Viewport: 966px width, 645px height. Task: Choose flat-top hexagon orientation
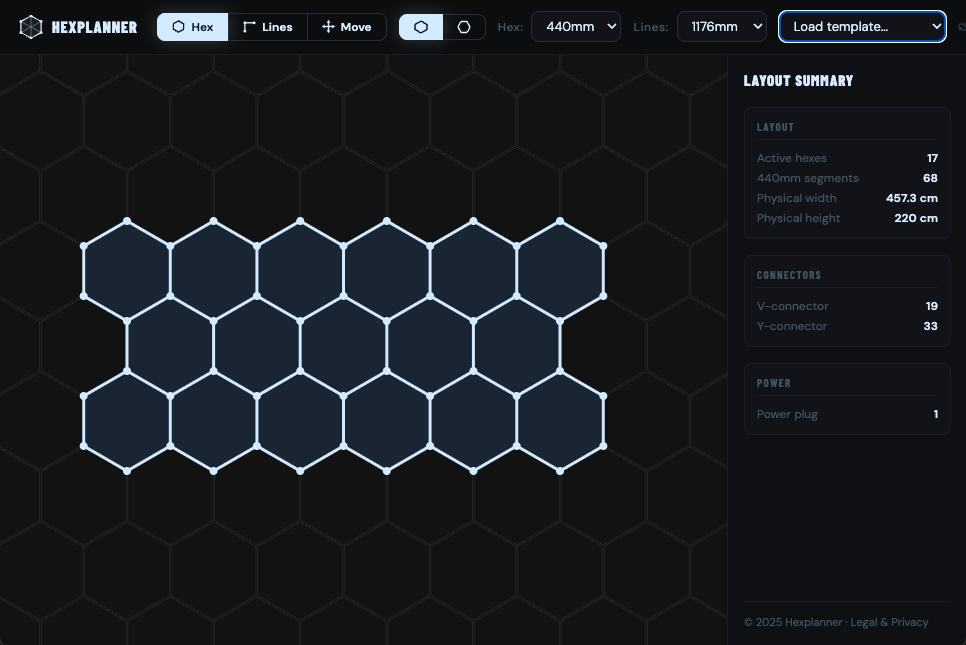tap(464, 27)
